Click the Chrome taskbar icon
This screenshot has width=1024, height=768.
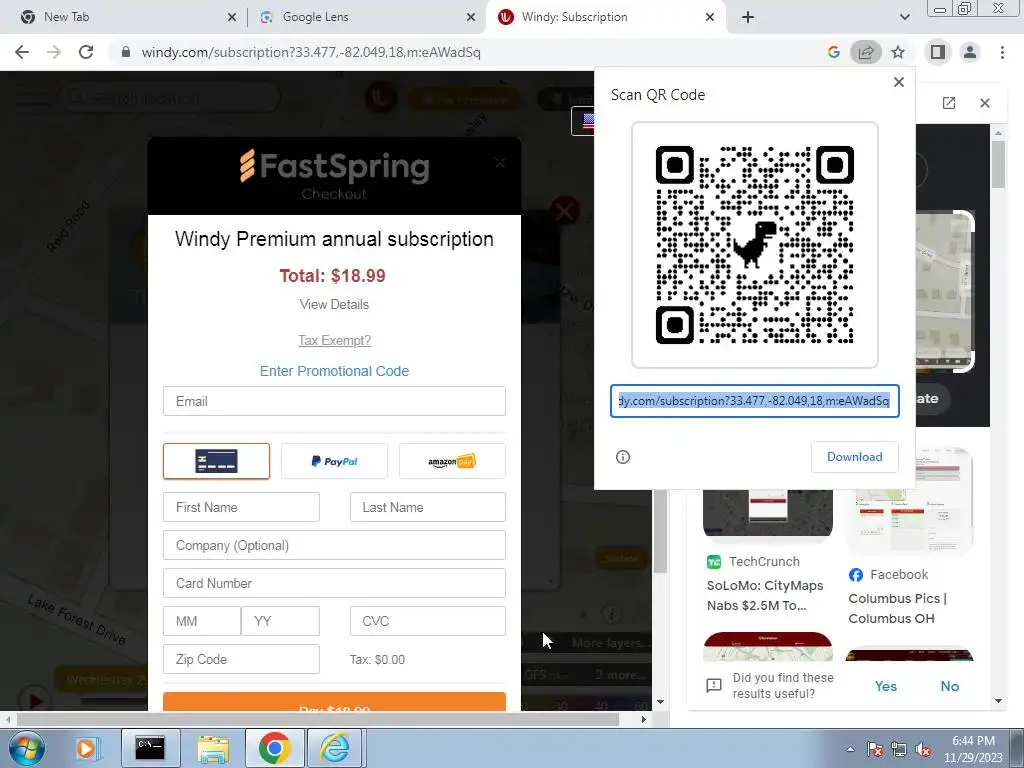coord(274,748)
